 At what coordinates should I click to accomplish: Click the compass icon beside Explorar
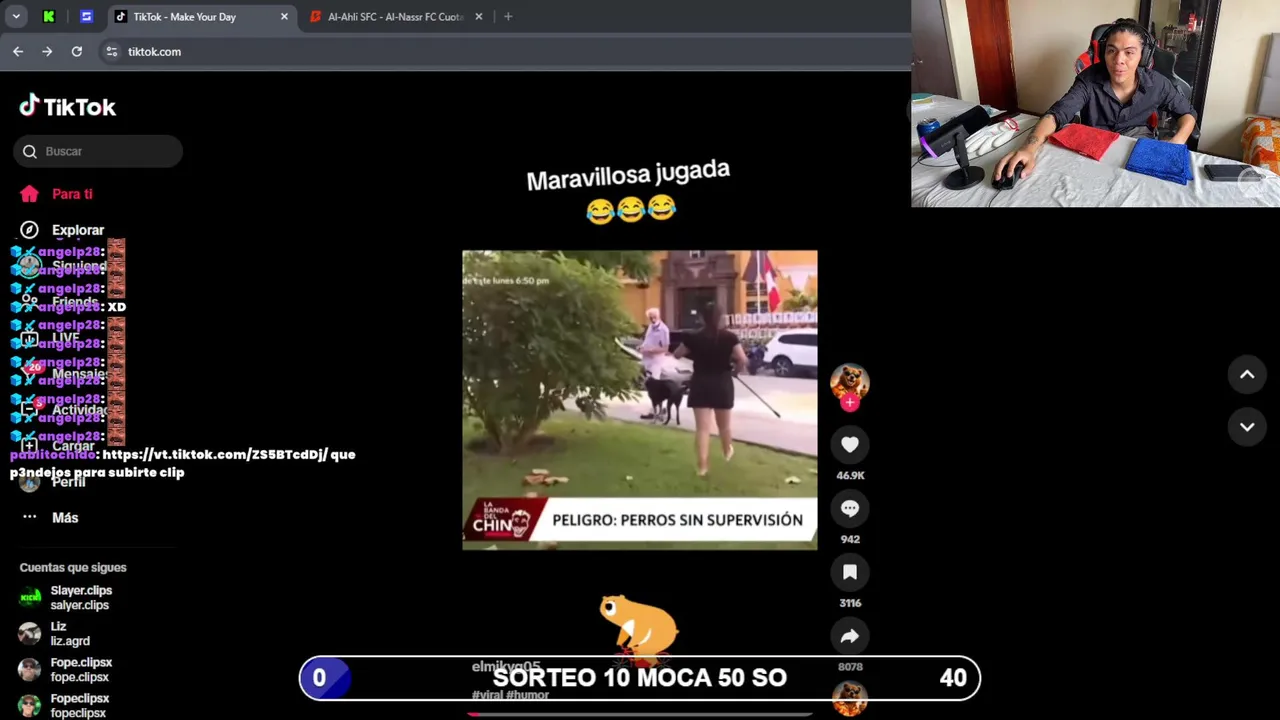[29, 230]
